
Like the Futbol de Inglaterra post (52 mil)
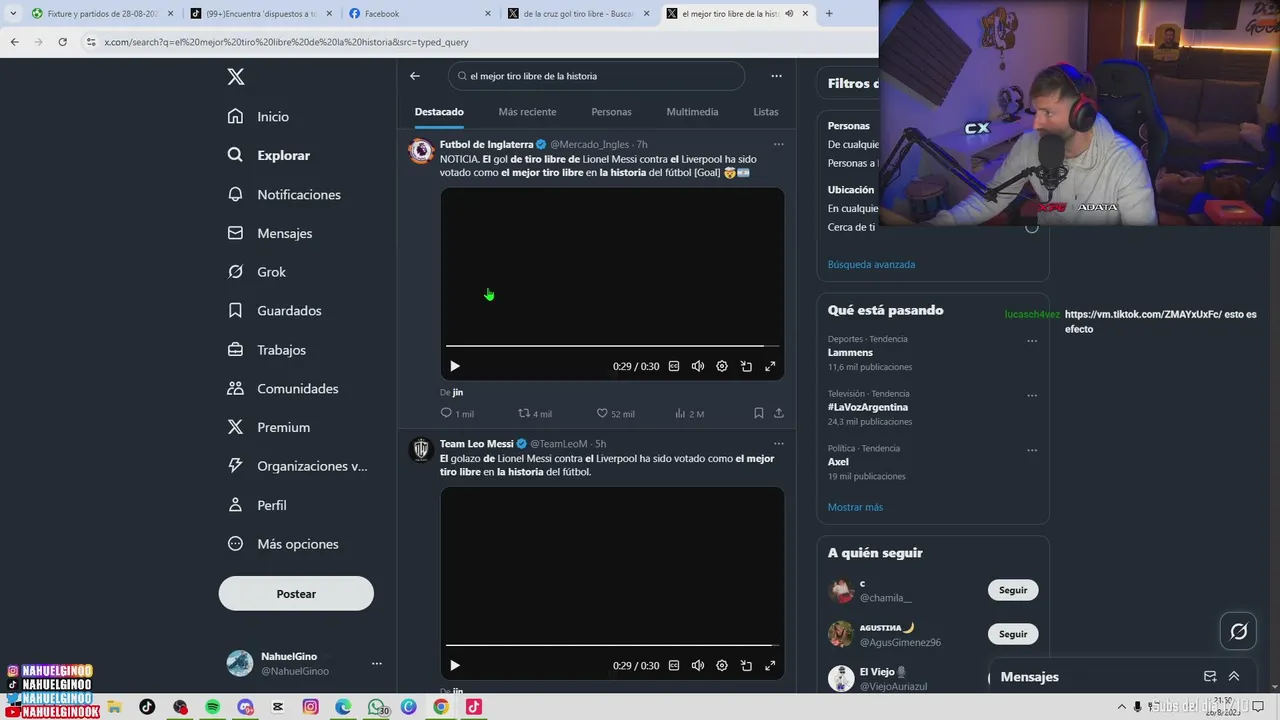pos(615,413)
